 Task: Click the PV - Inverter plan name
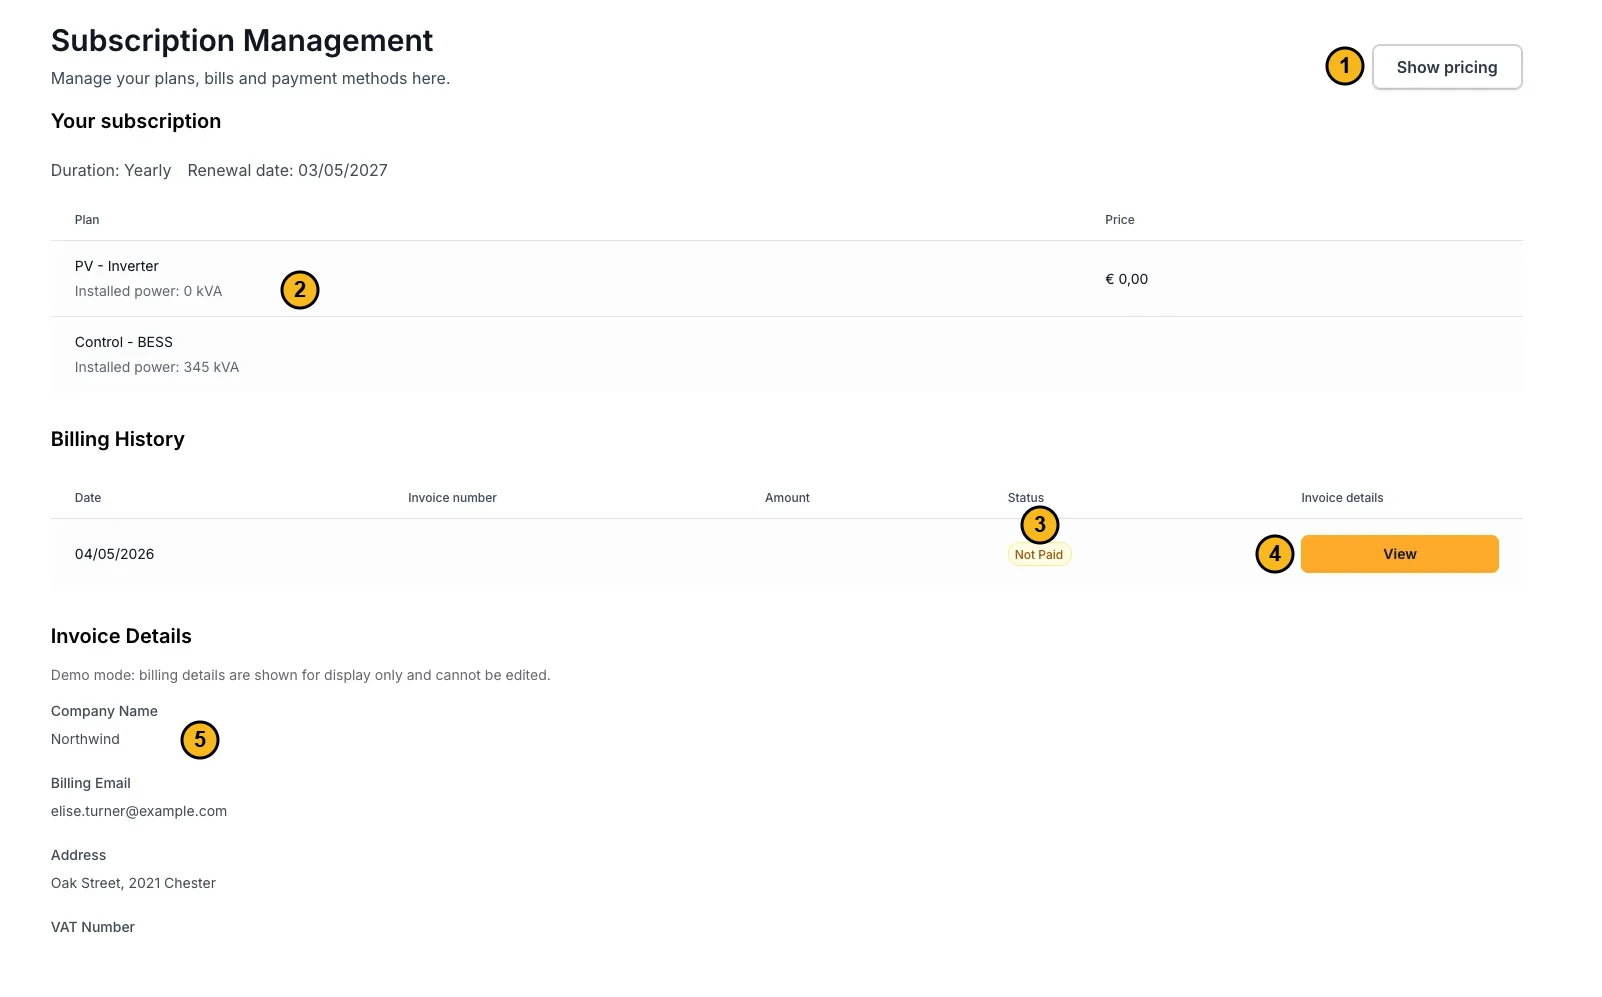(x=117, y=266)
